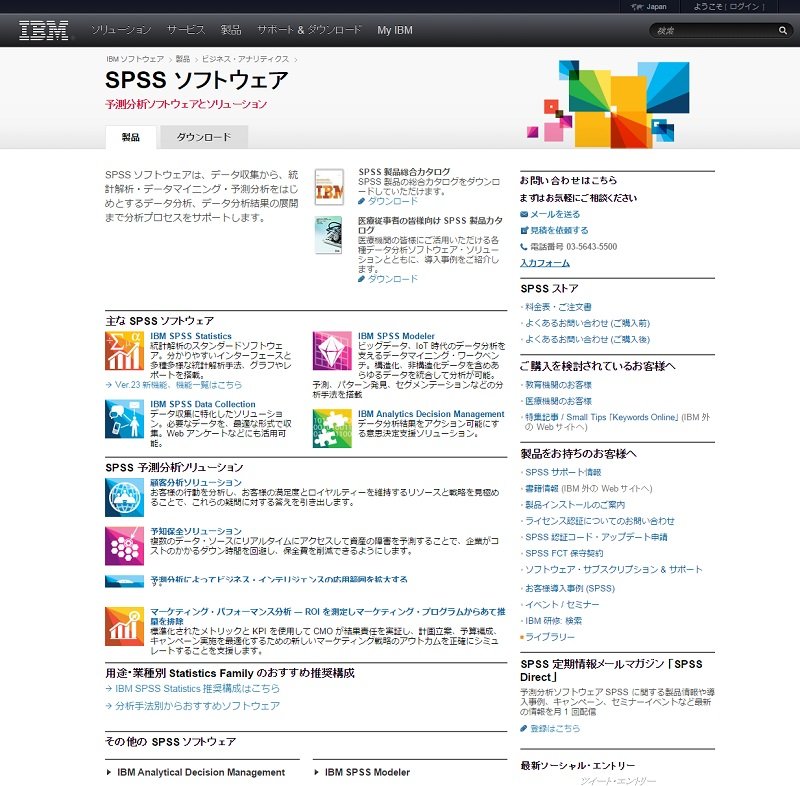The width and height of the screenshot is (800, 786).
Task: Open the My IBM menu
Action: click(395, 30)
